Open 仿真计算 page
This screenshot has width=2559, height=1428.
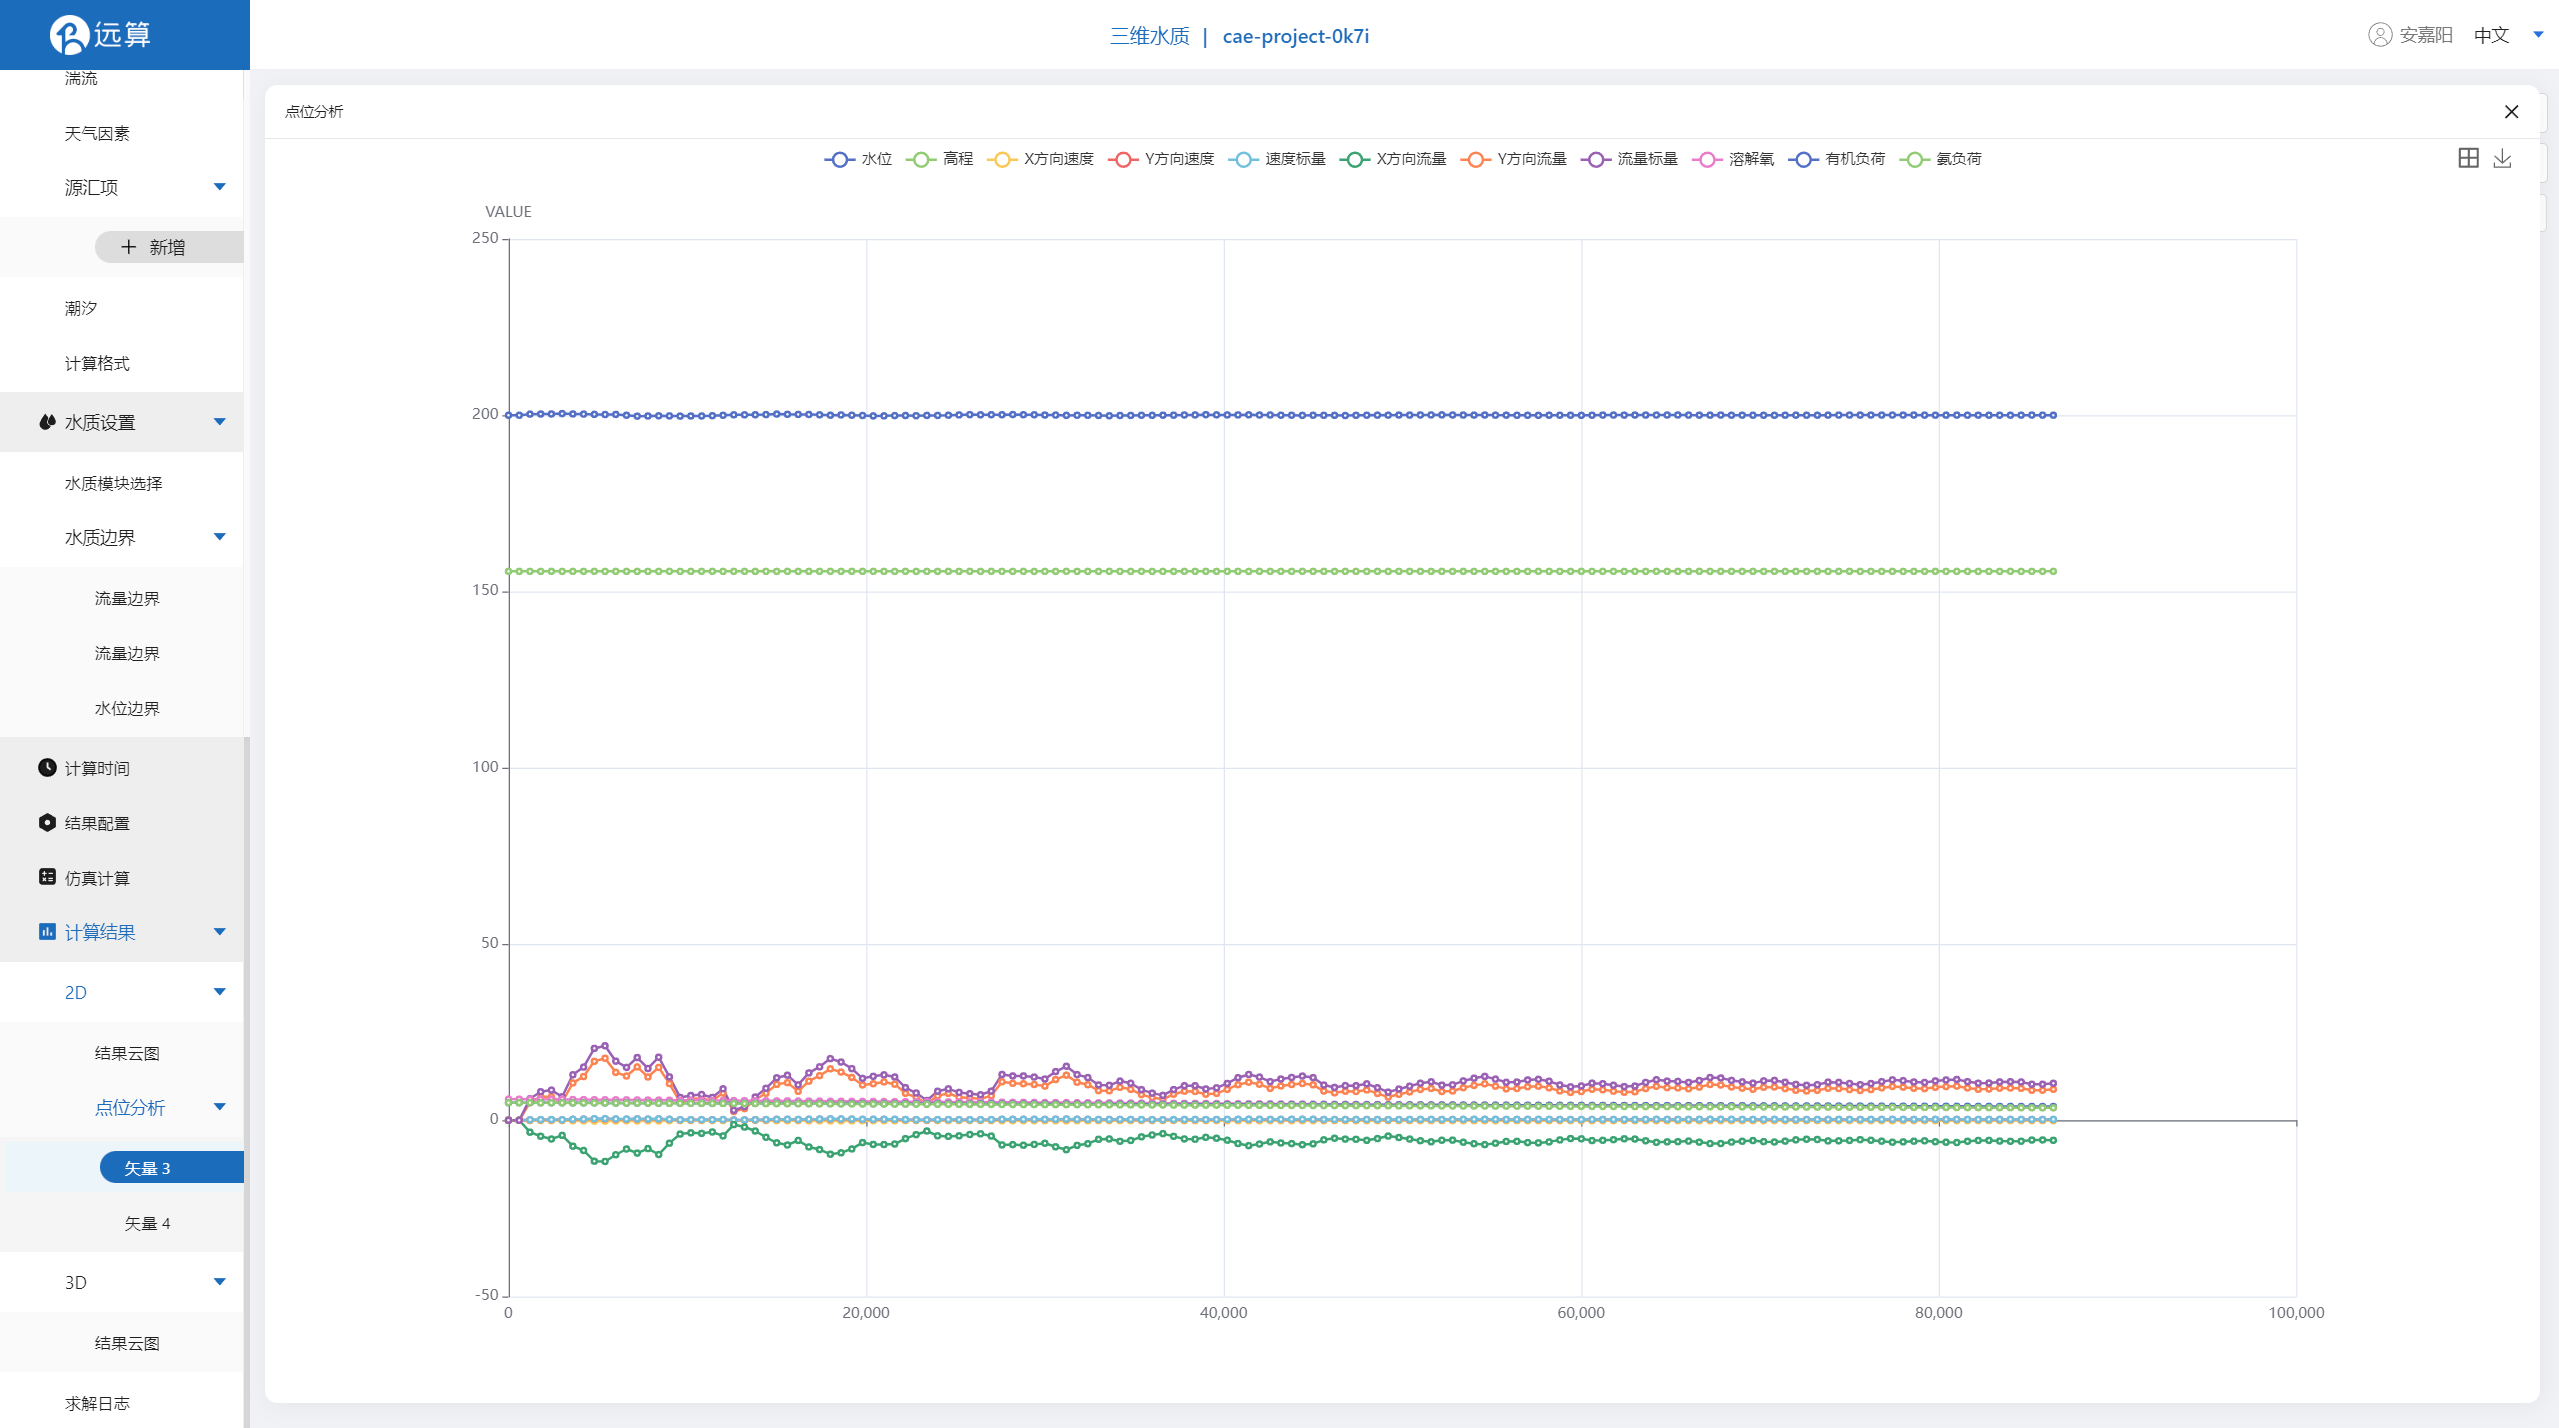97,878
